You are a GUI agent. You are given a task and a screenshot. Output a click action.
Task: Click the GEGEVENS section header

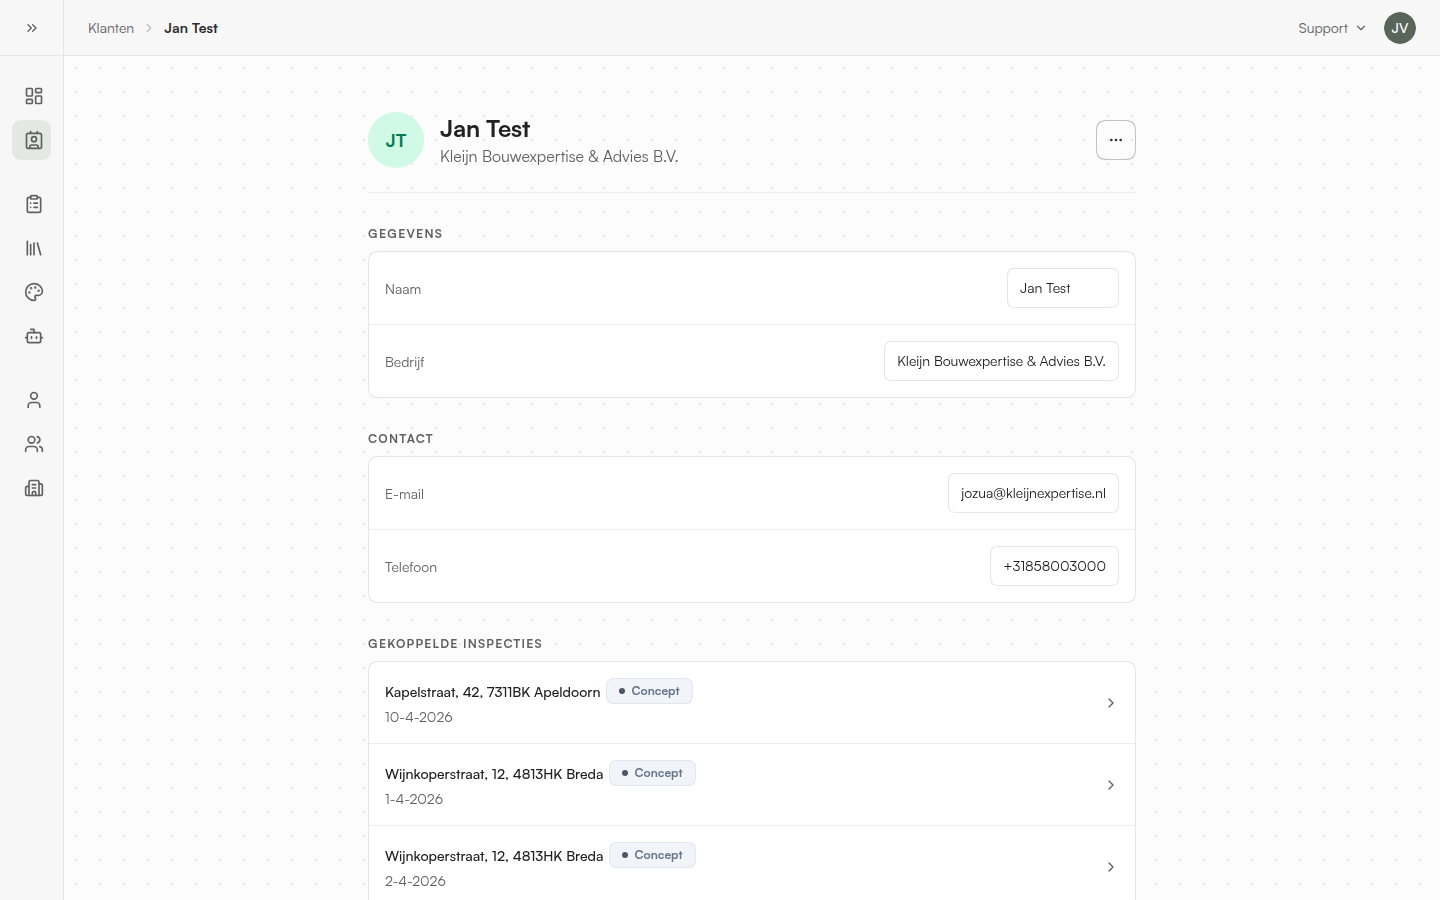point(405,234)
